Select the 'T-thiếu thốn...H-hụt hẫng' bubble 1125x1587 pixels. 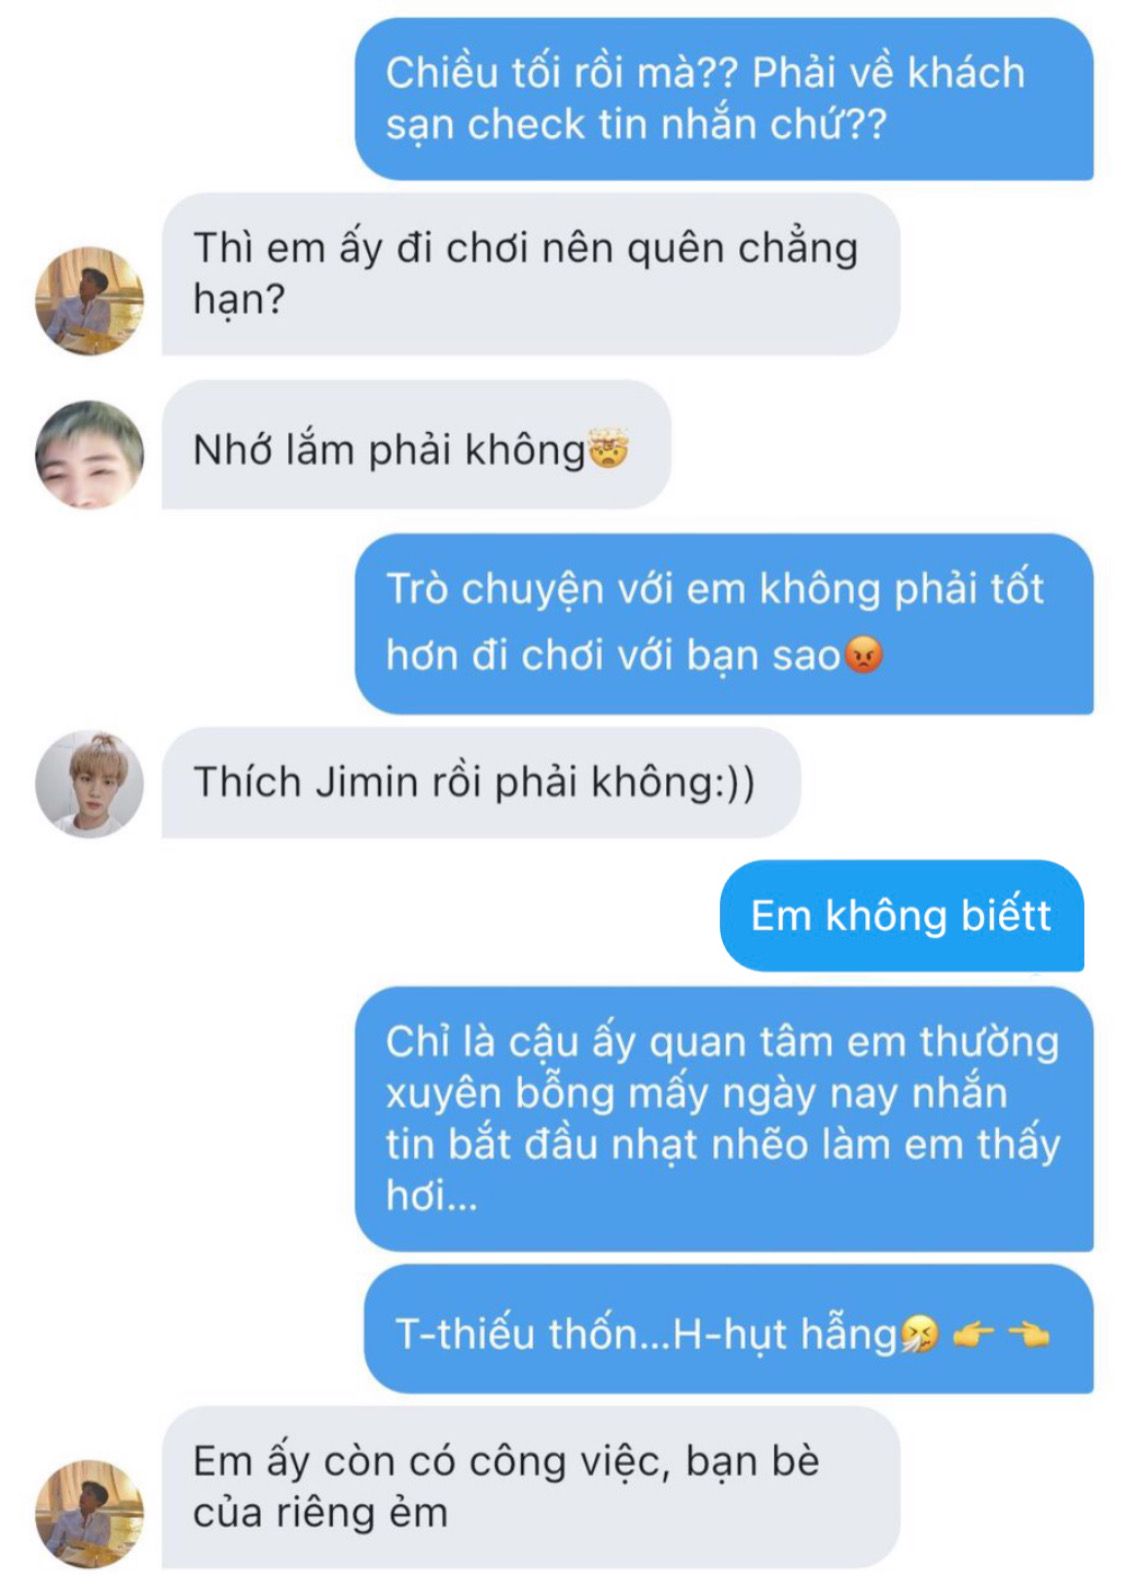(x=728, y=1330)
